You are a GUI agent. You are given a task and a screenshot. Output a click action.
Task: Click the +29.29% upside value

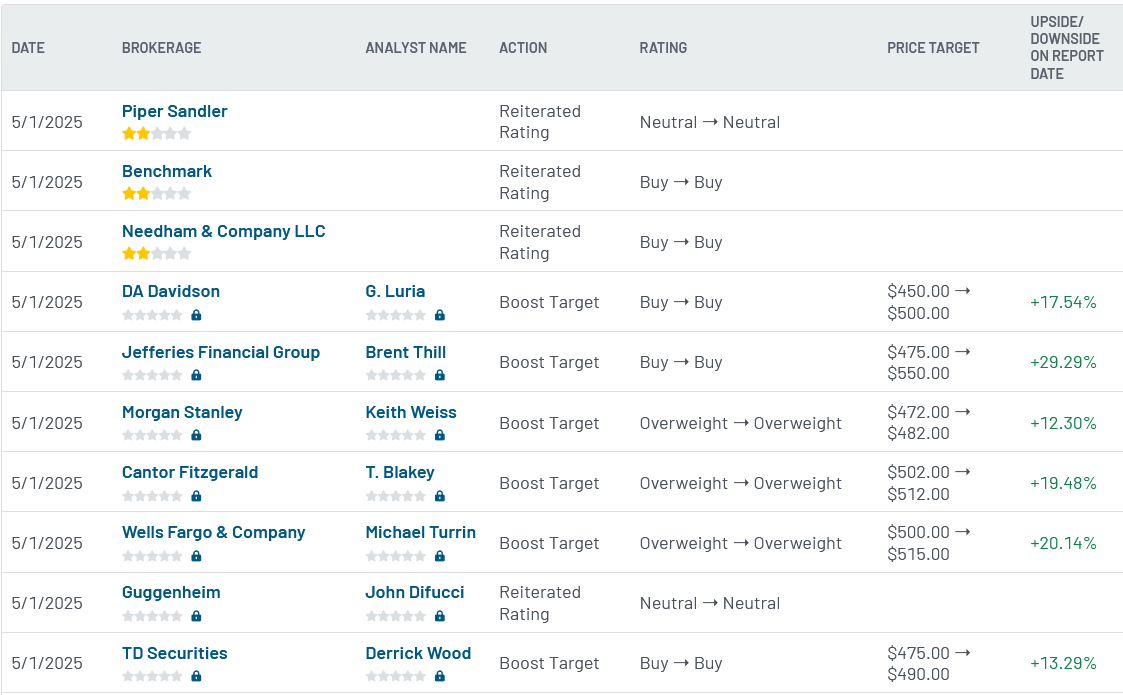[1063, 363]
